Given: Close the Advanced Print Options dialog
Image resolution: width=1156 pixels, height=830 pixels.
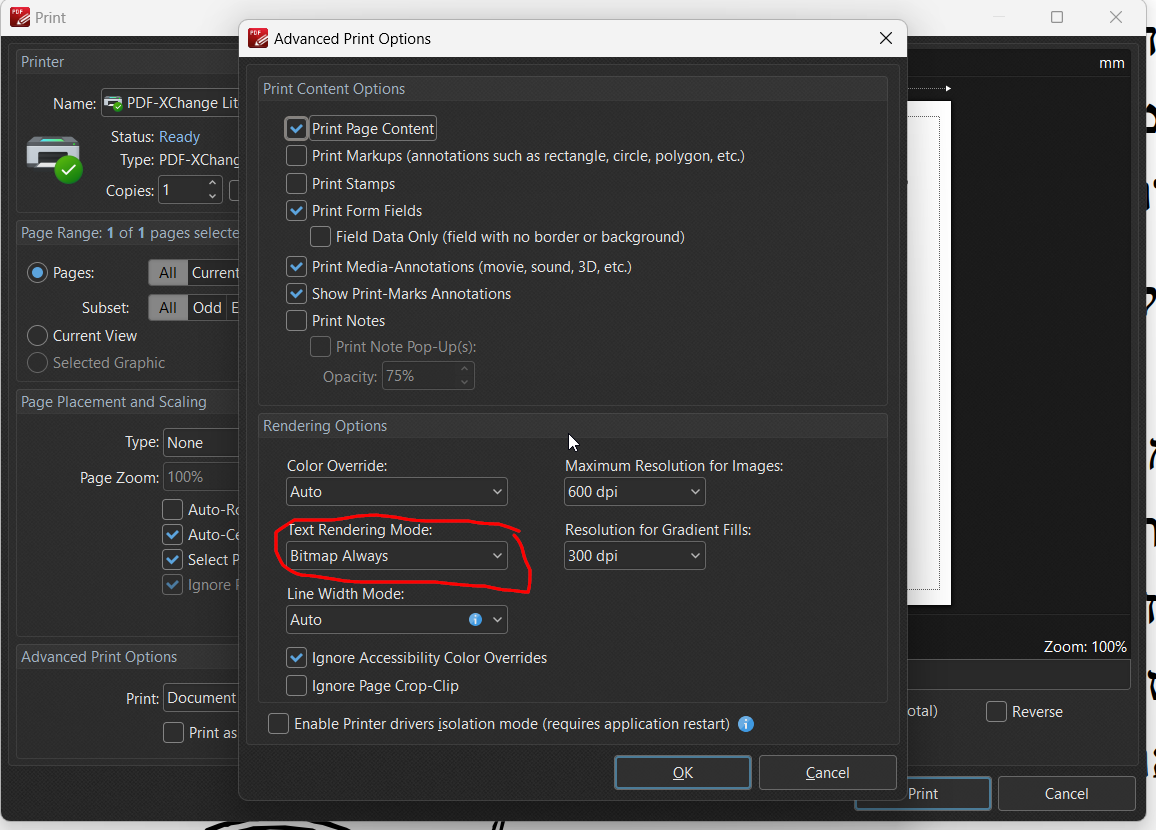Looking at the screenshot, I should pyautogui.click(x=885, y=38).
